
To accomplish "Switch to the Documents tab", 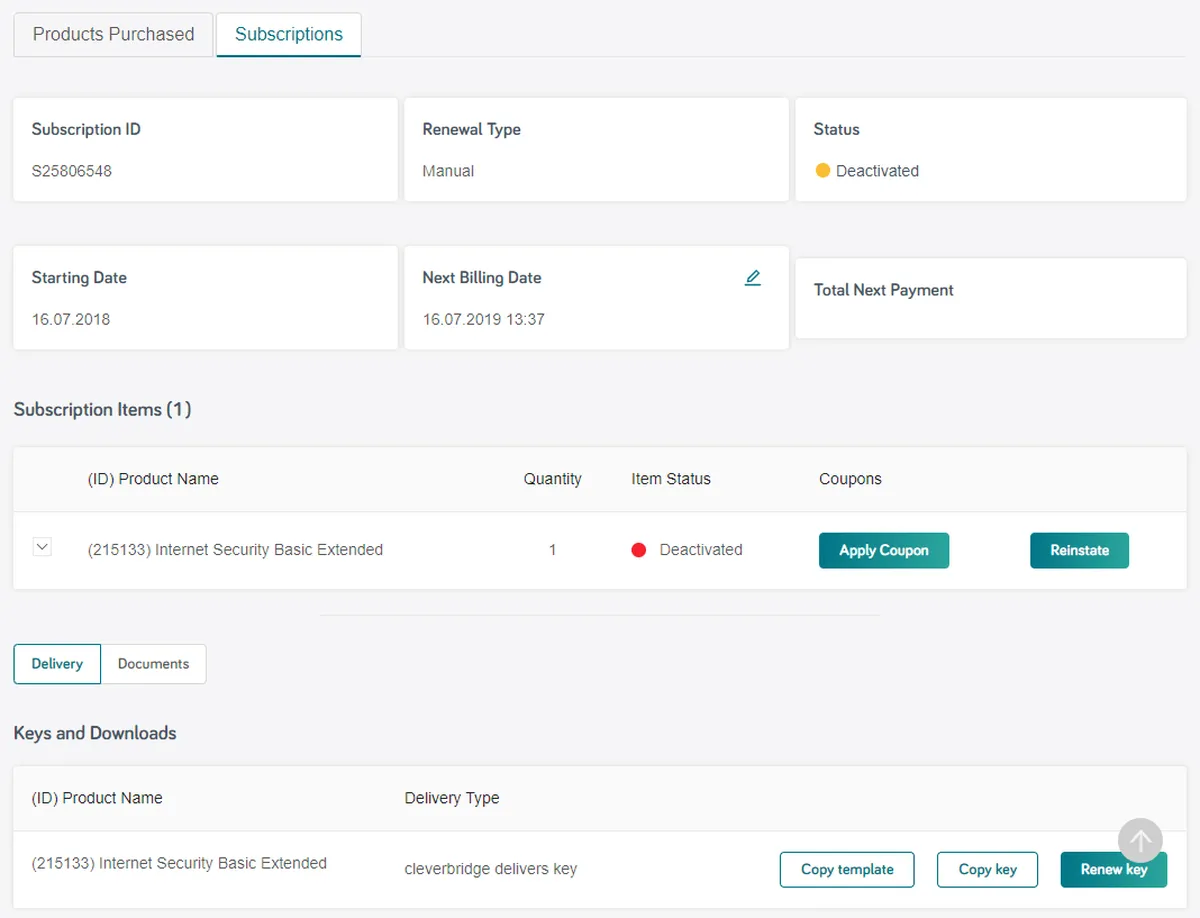I will tap(153, 664).
